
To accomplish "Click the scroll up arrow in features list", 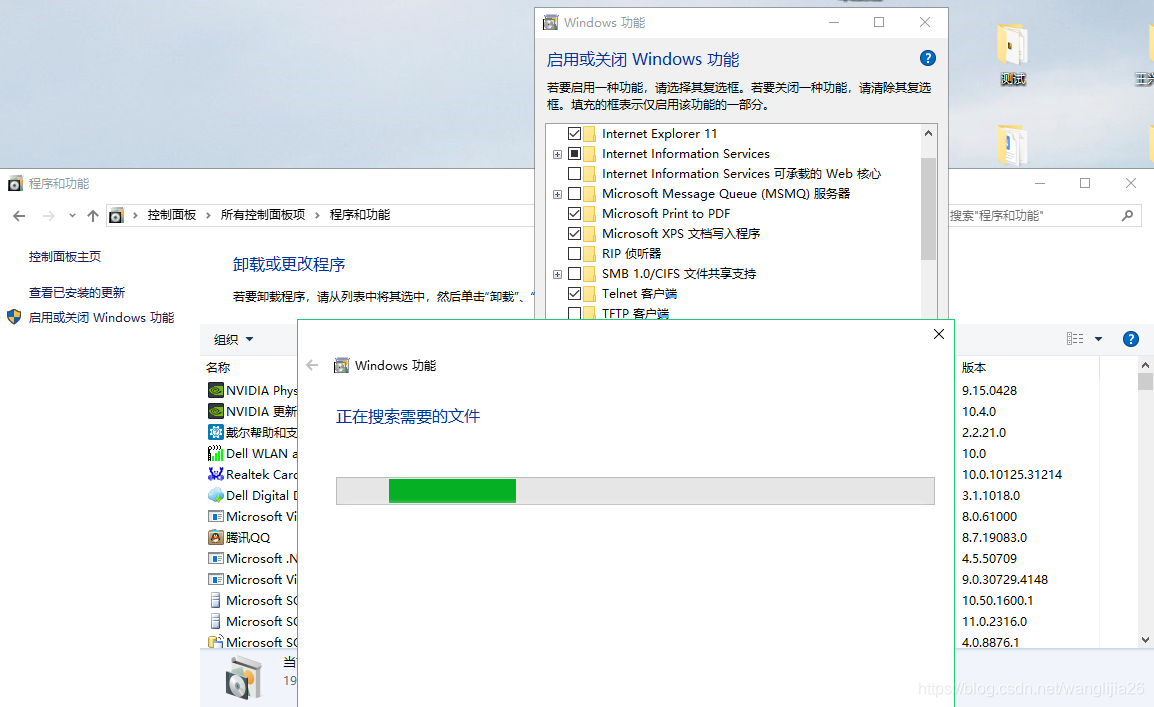I will coord(928,133).
